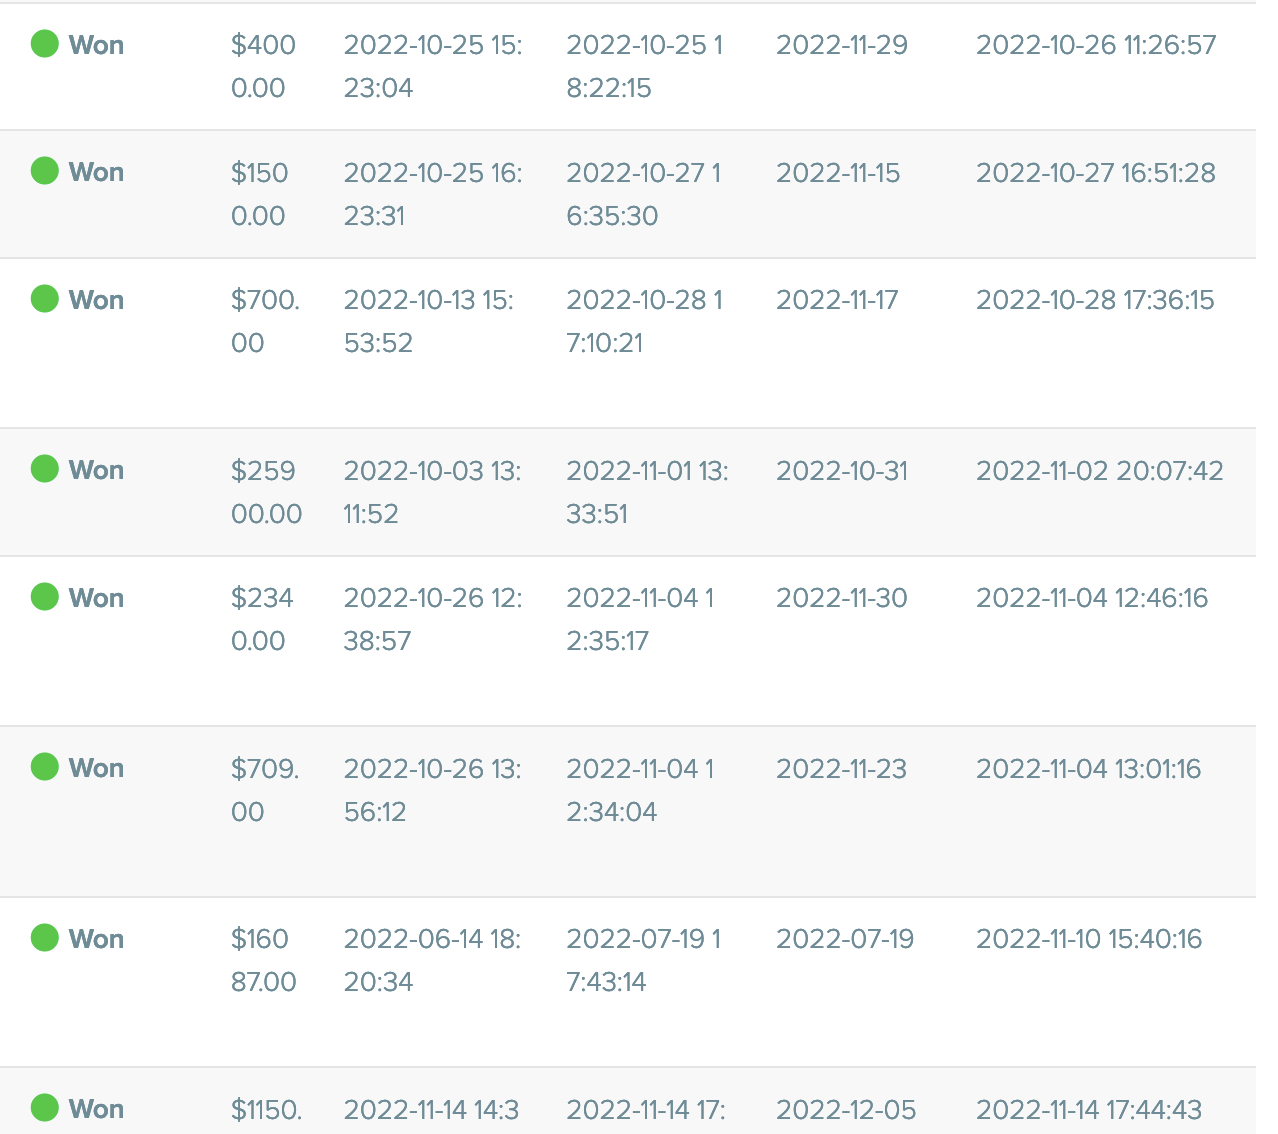Select the 2022-10-31 date cell
1278x1134 pixels.
pos(841,471)
